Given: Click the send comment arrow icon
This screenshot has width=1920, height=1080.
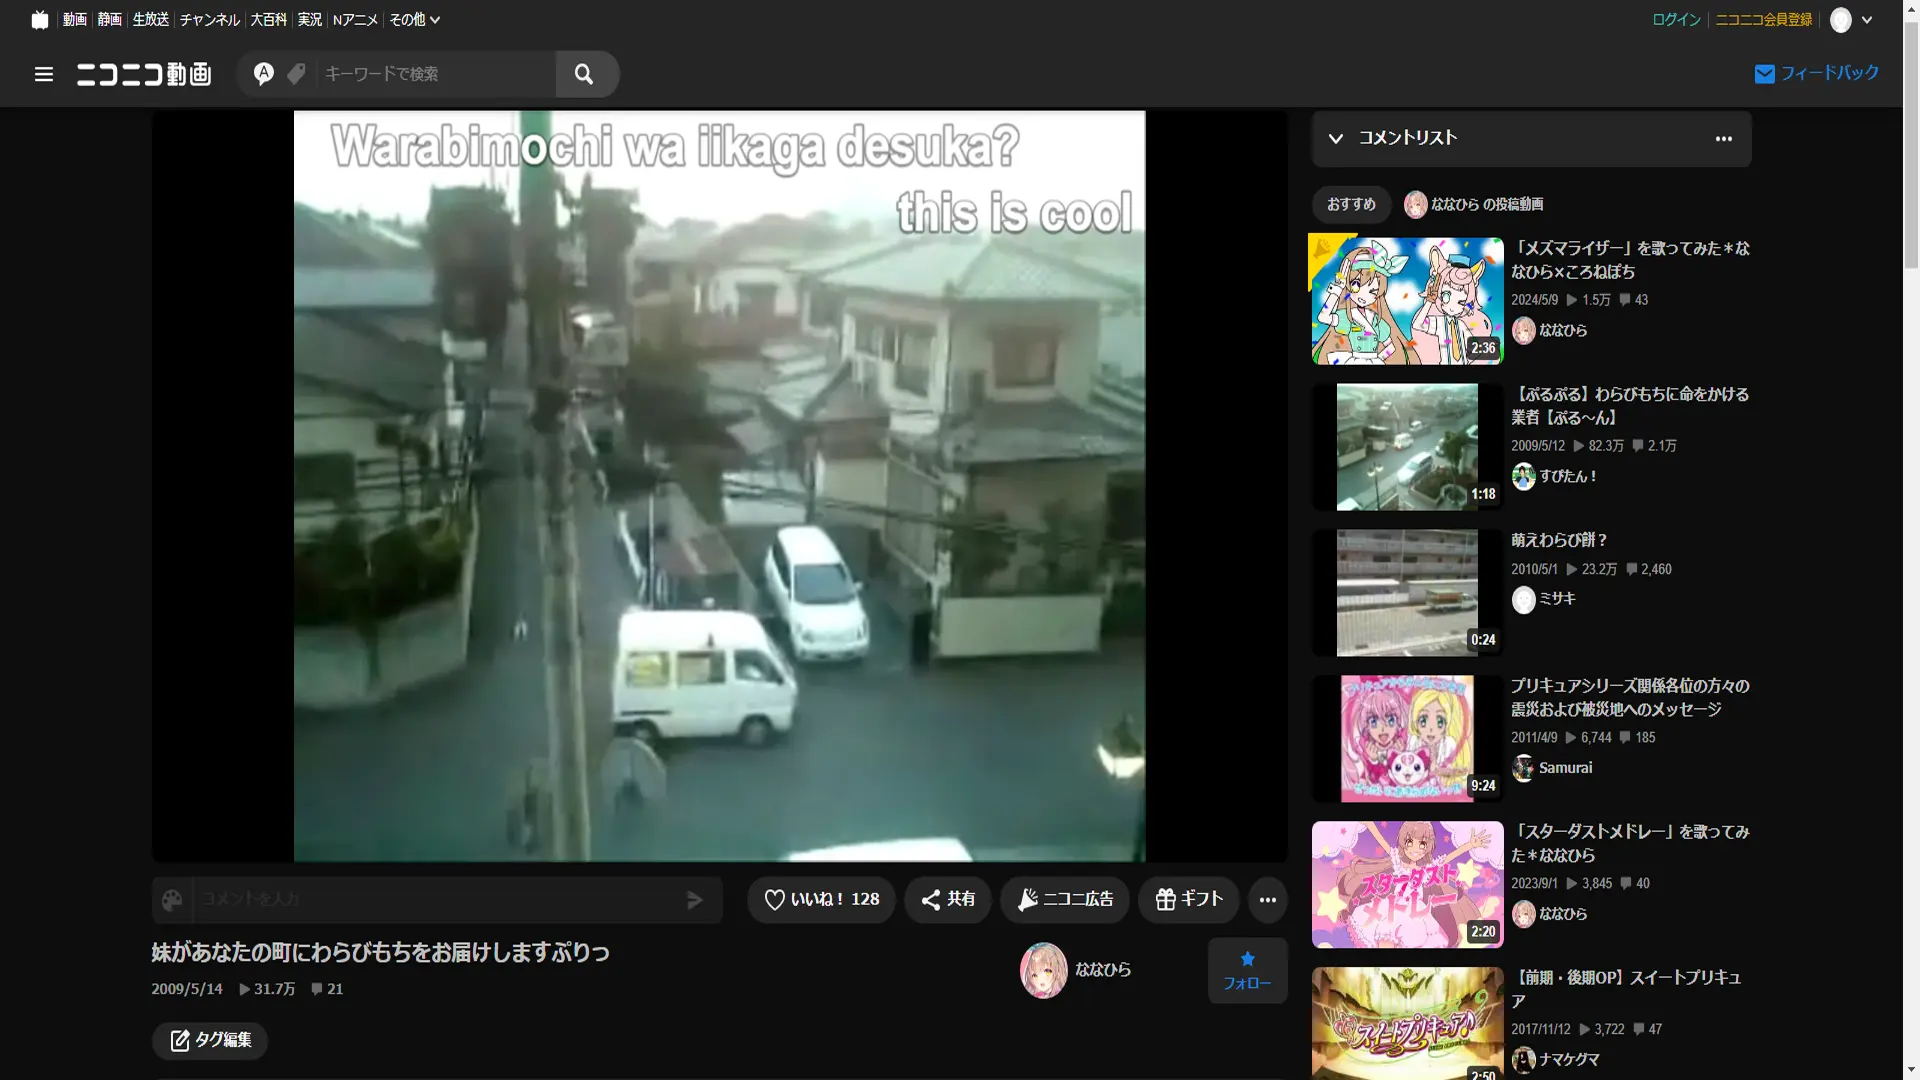Looking at the screenshot, I should pyautogui.click(x=695, y=900).
